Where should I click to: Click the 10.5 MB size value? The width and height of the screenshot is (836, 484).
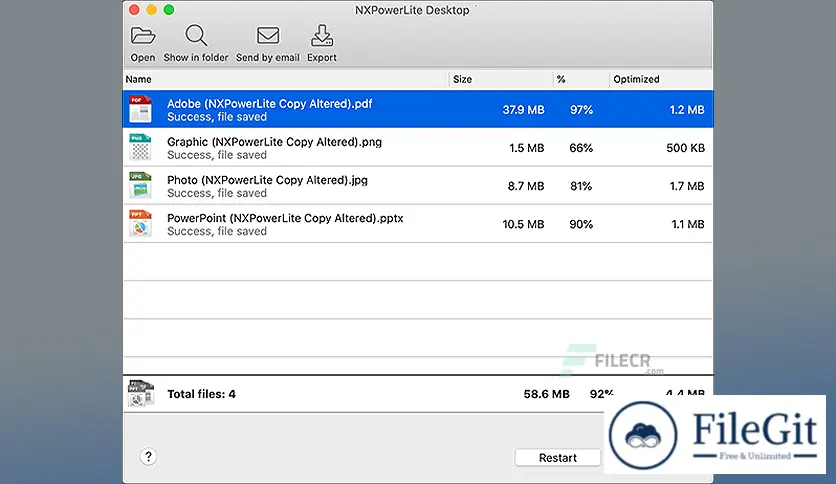click(x=523, y=224)
